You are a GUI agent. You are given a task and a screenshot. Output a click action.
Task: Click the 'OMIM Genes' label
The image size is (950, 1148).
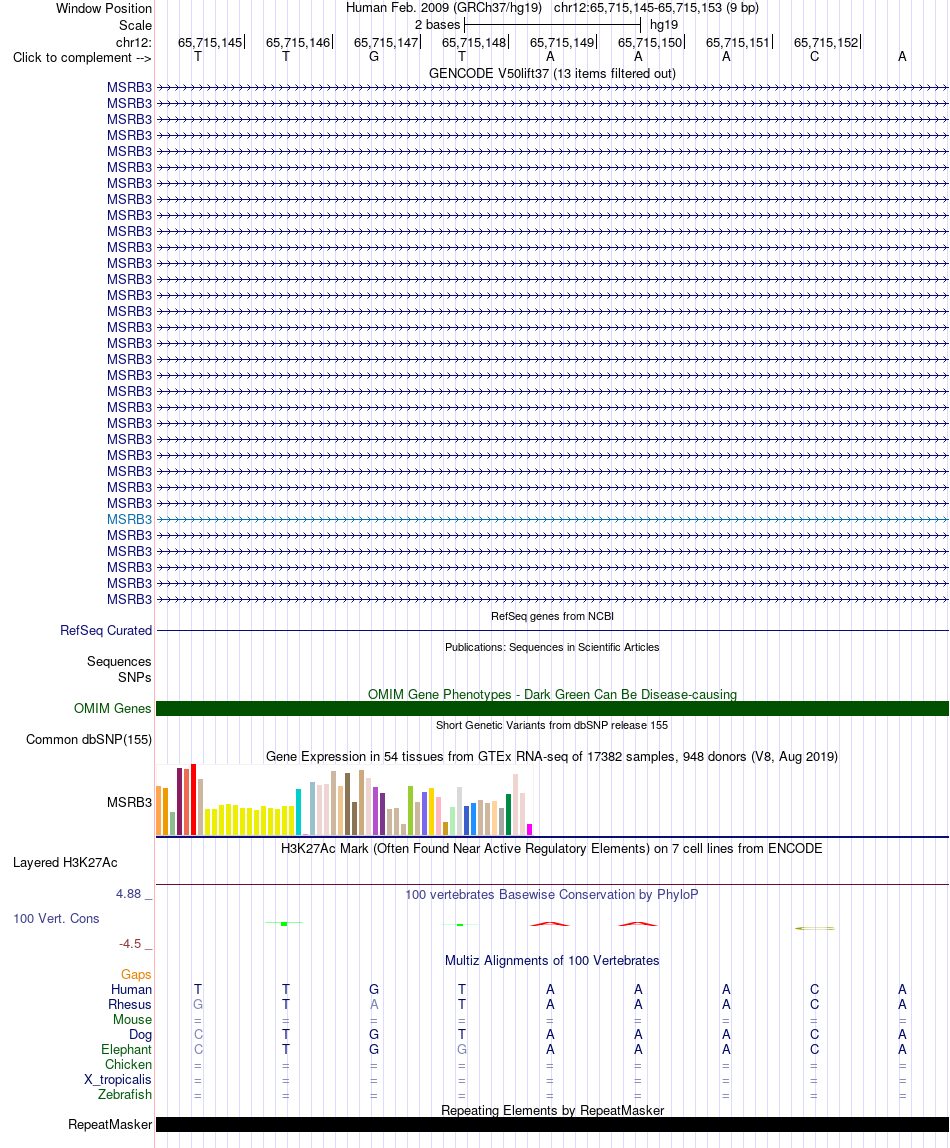pos(113,709)
